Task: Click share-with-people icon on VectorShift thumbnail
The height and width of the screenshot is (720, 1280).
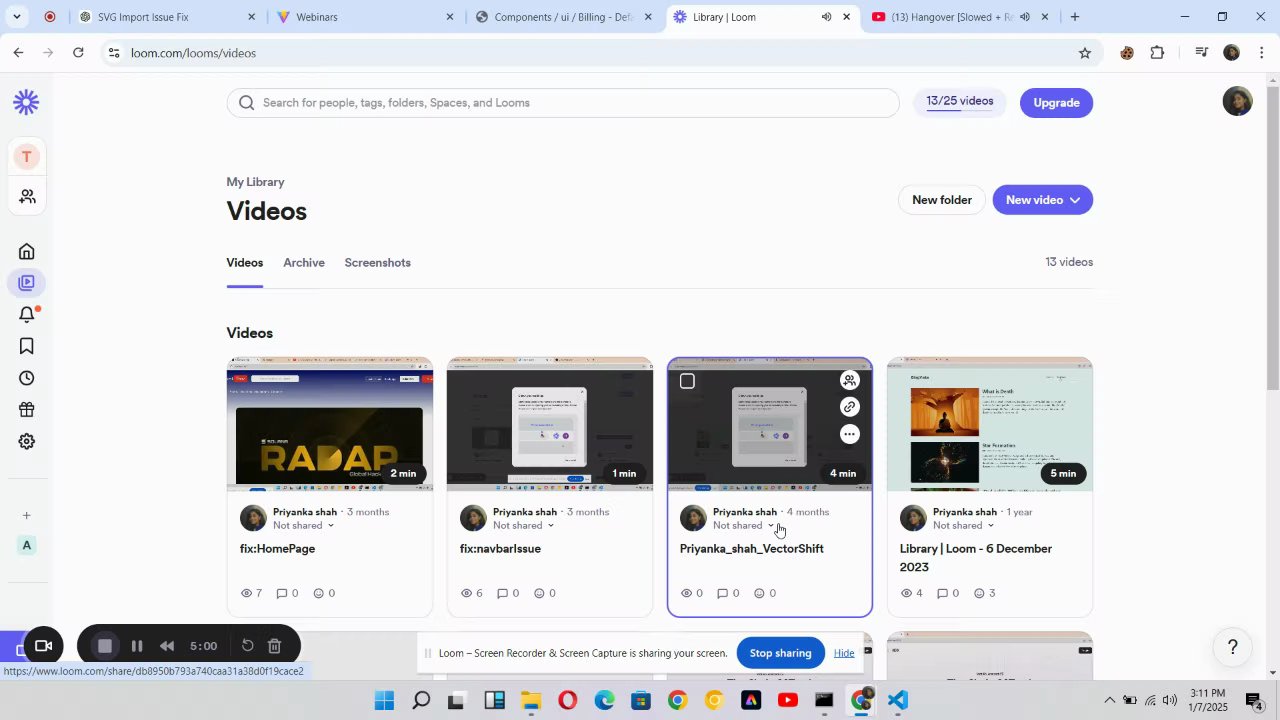Action: tap(849, 381)
